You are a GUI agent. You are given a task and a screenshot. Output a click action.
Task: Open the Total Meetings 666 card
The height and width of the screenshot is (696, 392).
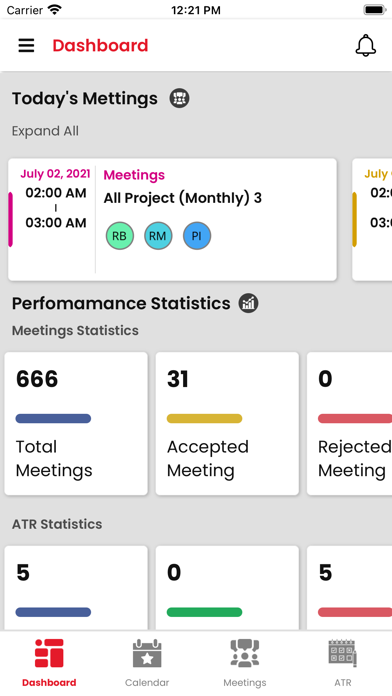pyautogui.click(x=76, y=423)
